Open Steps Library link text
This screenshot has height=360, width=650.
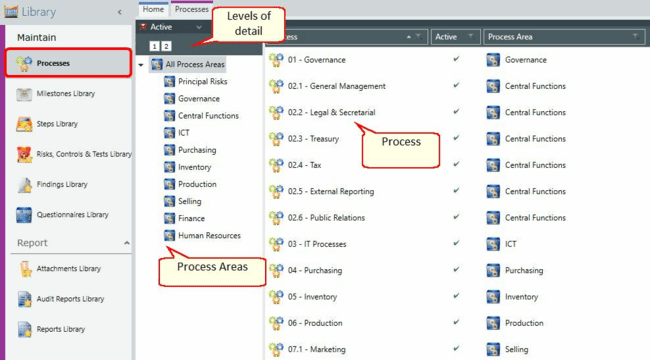tap(57, 124)
